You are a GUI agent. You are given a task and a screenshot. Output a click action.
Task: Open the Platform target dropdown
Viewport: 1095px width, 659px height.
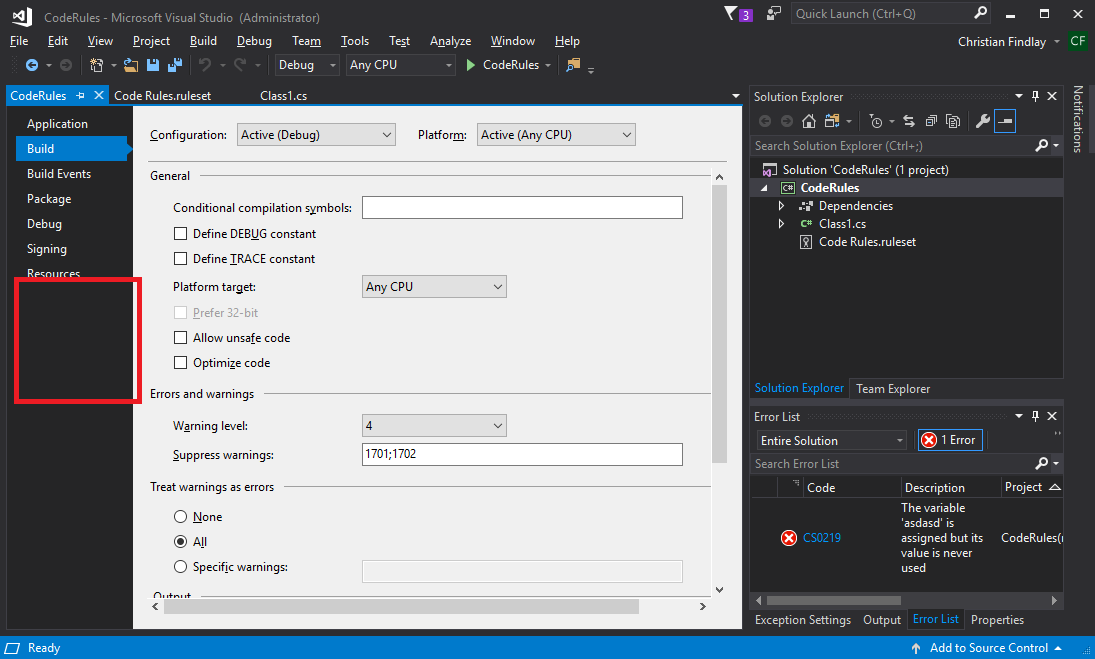point(434,286)
